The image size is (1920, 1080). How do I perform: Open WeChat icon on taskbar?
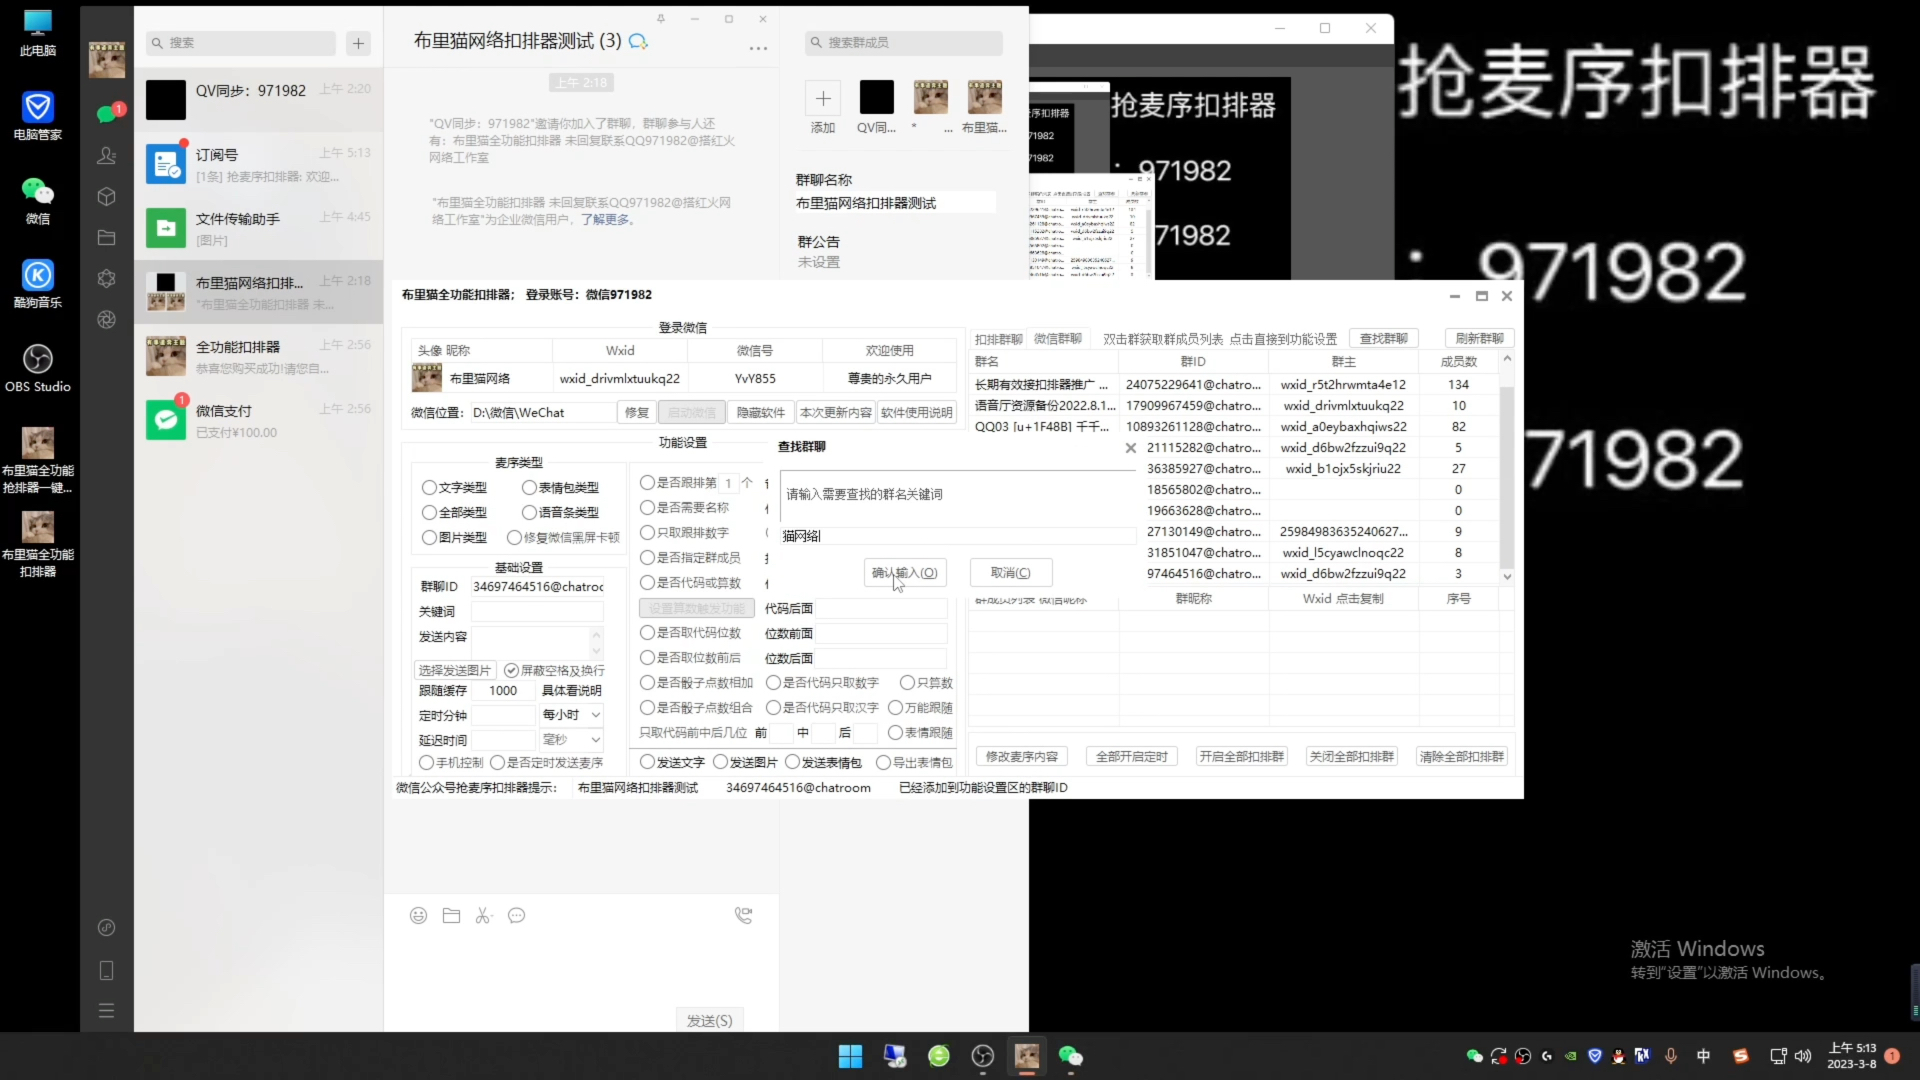tap(1070, 1057)
